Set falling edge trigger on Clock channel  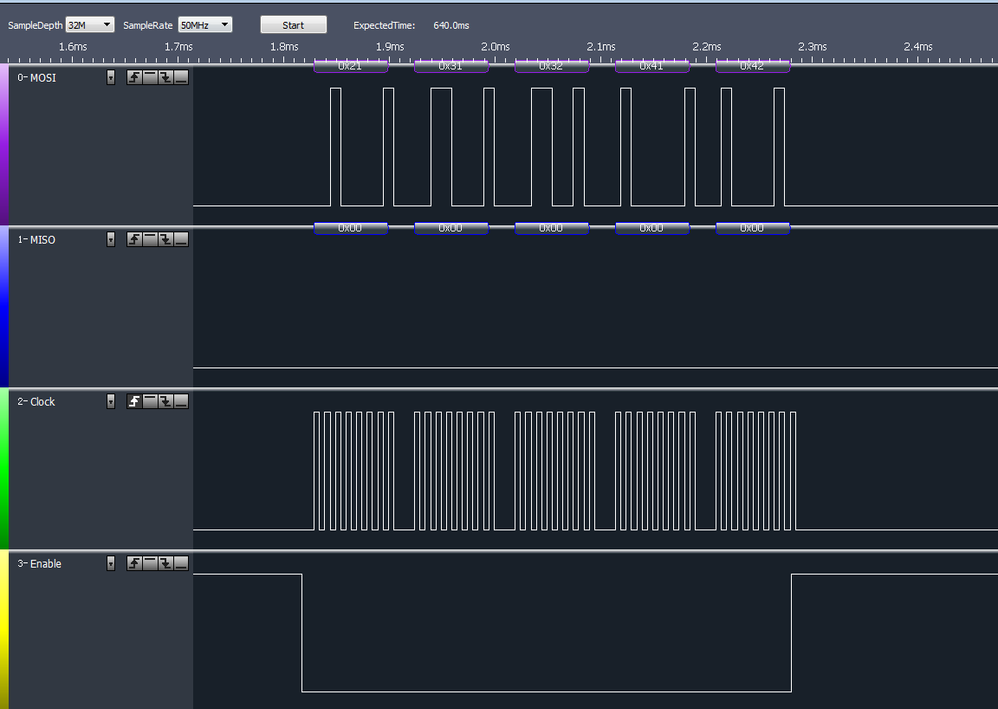click(x=166, y=401)
